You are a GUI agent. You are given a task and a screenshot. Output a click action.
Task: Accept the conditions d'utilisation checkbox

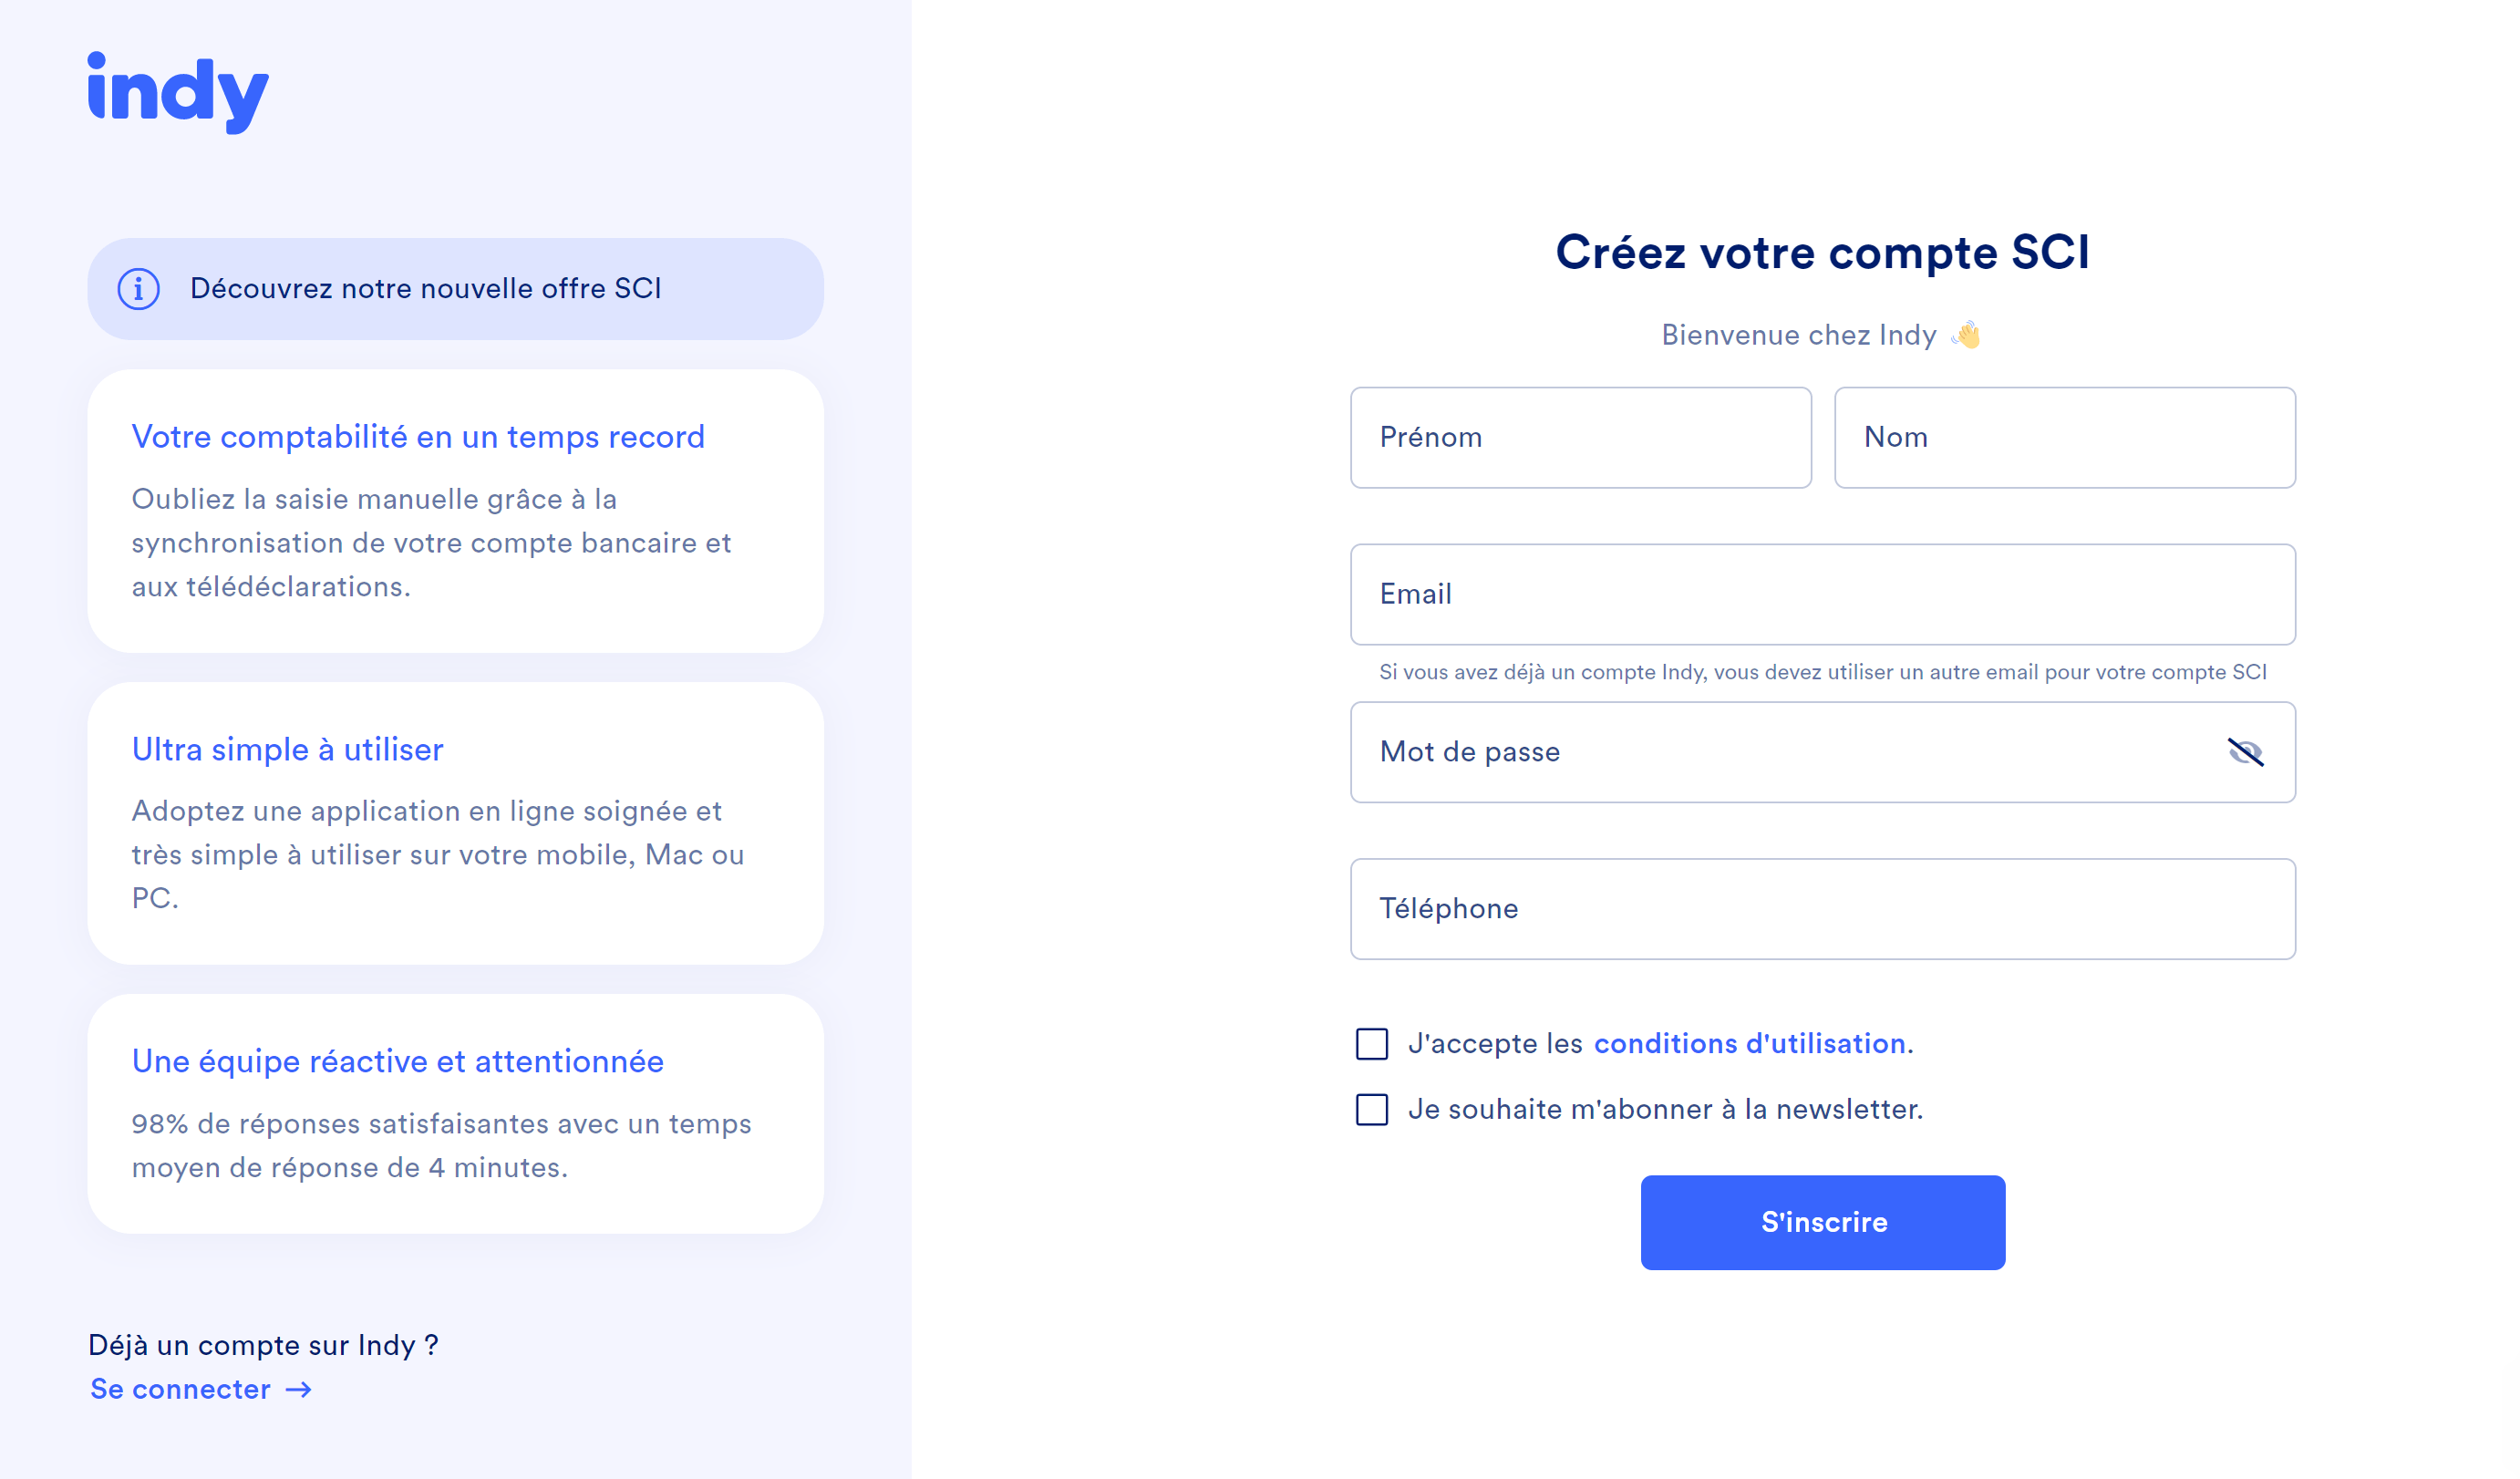coord(1372,1044)
